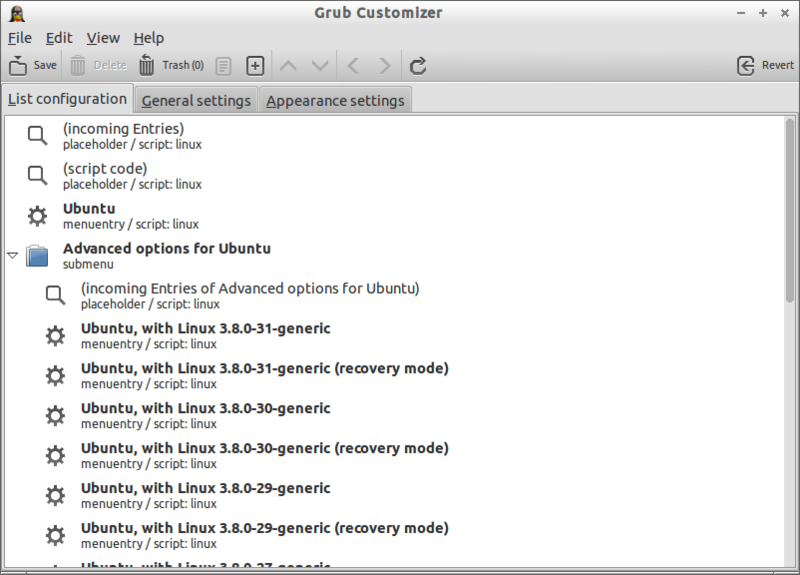Select Linux 3.8.0-31-generic (recovery mode) entry
This screenshot has width=800, height=575.
click(x=394, y=375)
